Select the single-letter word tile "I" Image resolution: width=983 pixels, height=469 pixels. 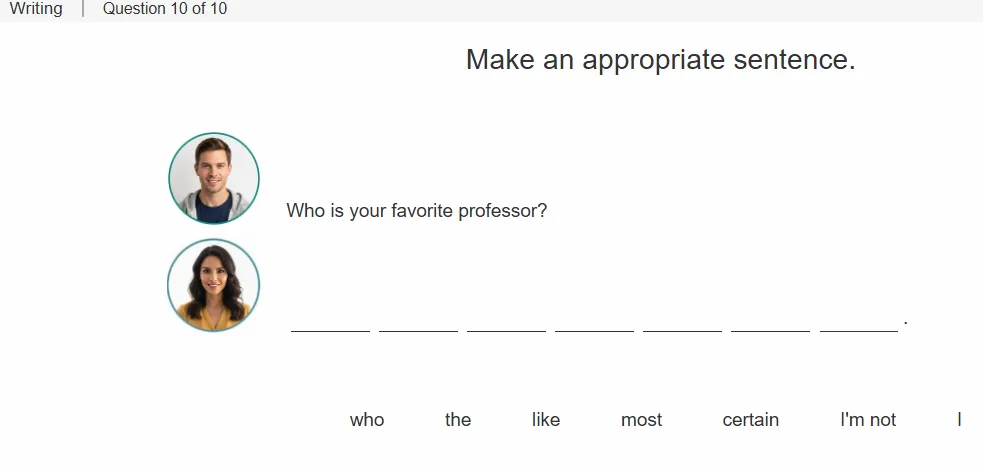pyautogui.click(x=959, y=419)
